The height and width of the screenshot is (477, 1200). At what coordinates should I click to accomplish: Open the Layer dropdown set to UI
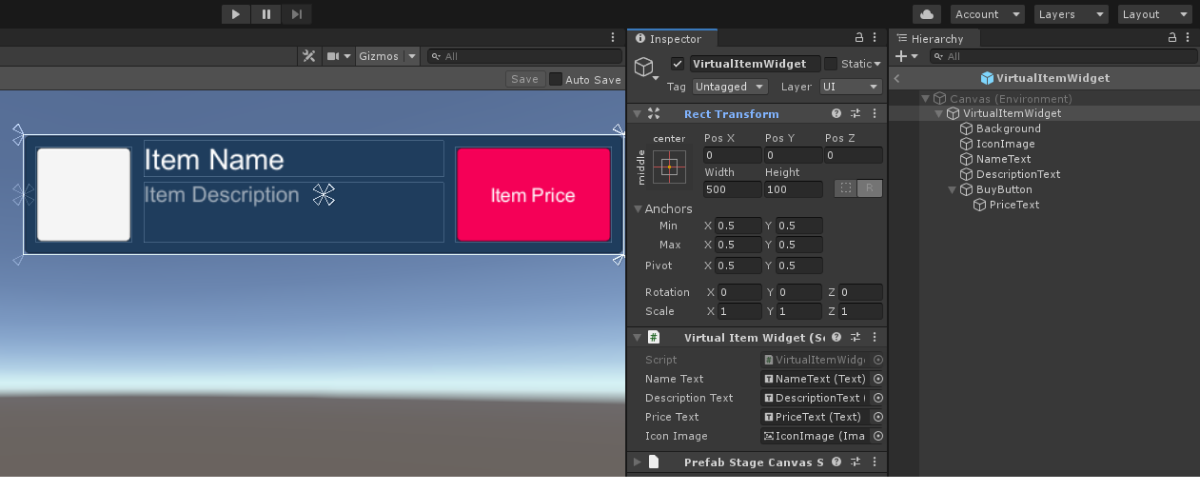coord(851,87)
